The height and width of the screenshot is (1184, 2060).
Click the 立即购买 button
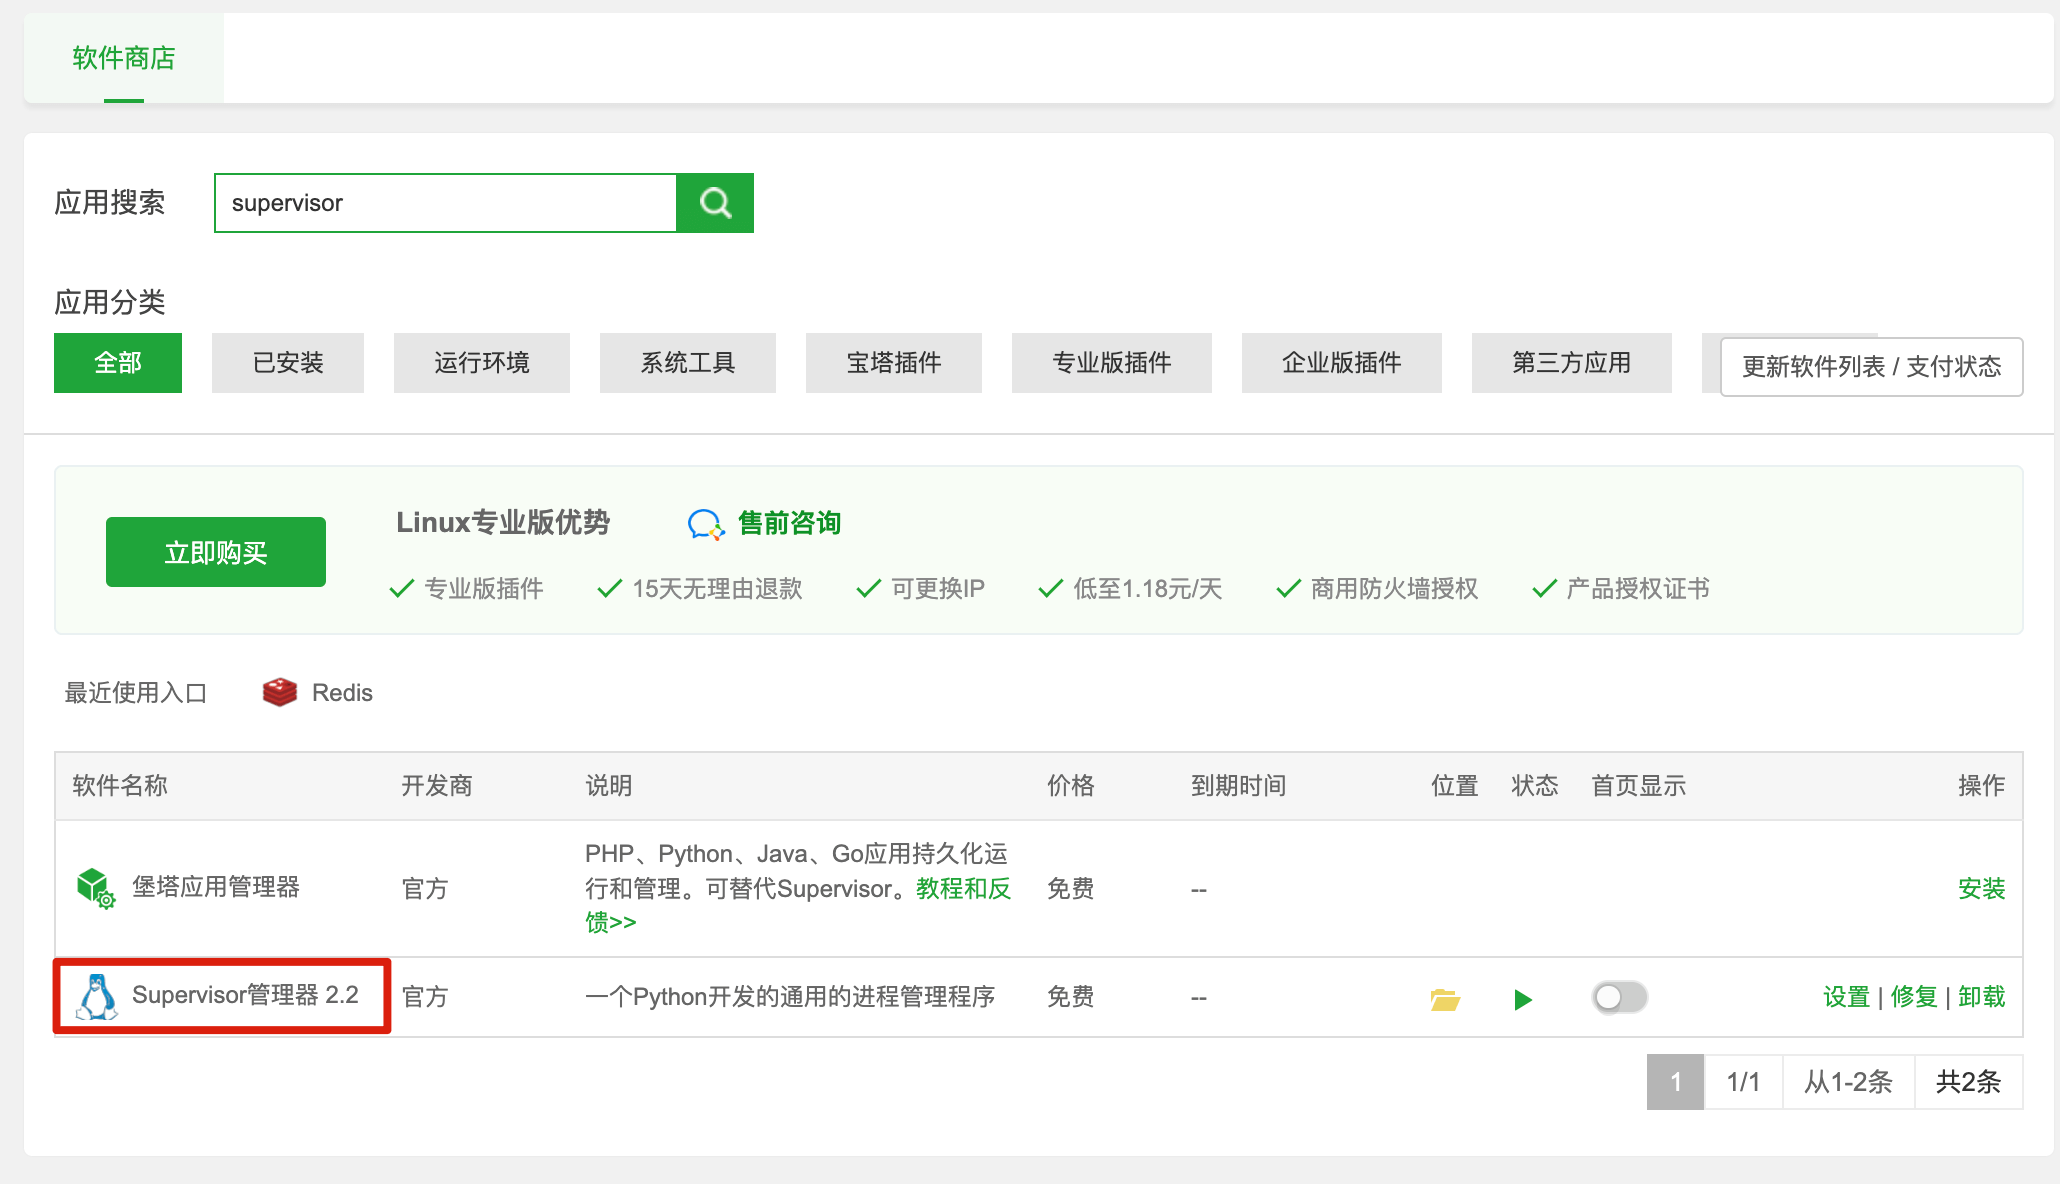point(216,552)
